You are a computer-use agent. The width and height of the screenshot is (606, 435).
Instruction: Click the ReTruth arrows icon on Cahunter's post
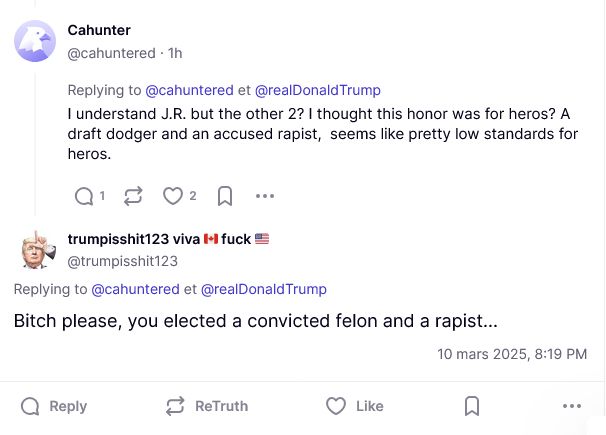tap(133, 197)
